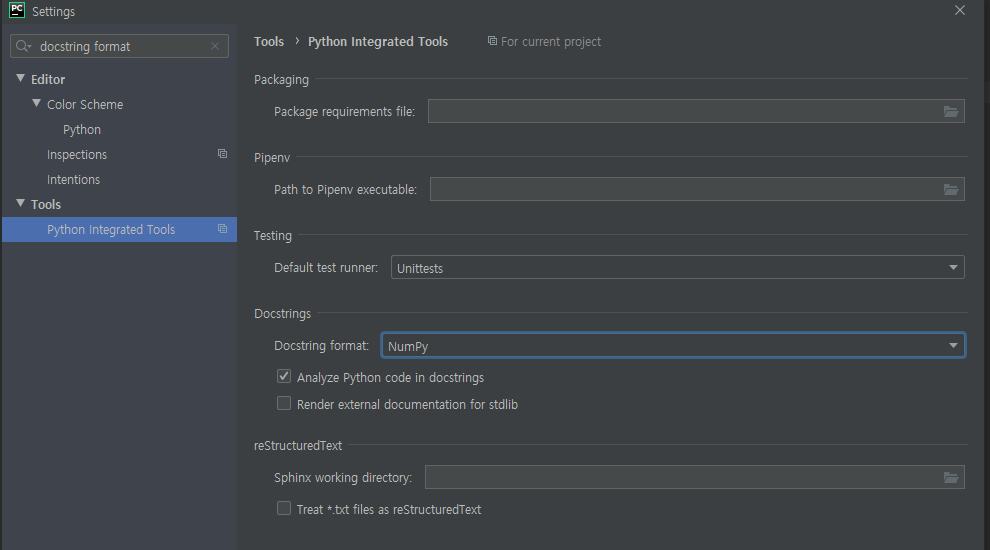Click the Default test runner label

[326, 268]
